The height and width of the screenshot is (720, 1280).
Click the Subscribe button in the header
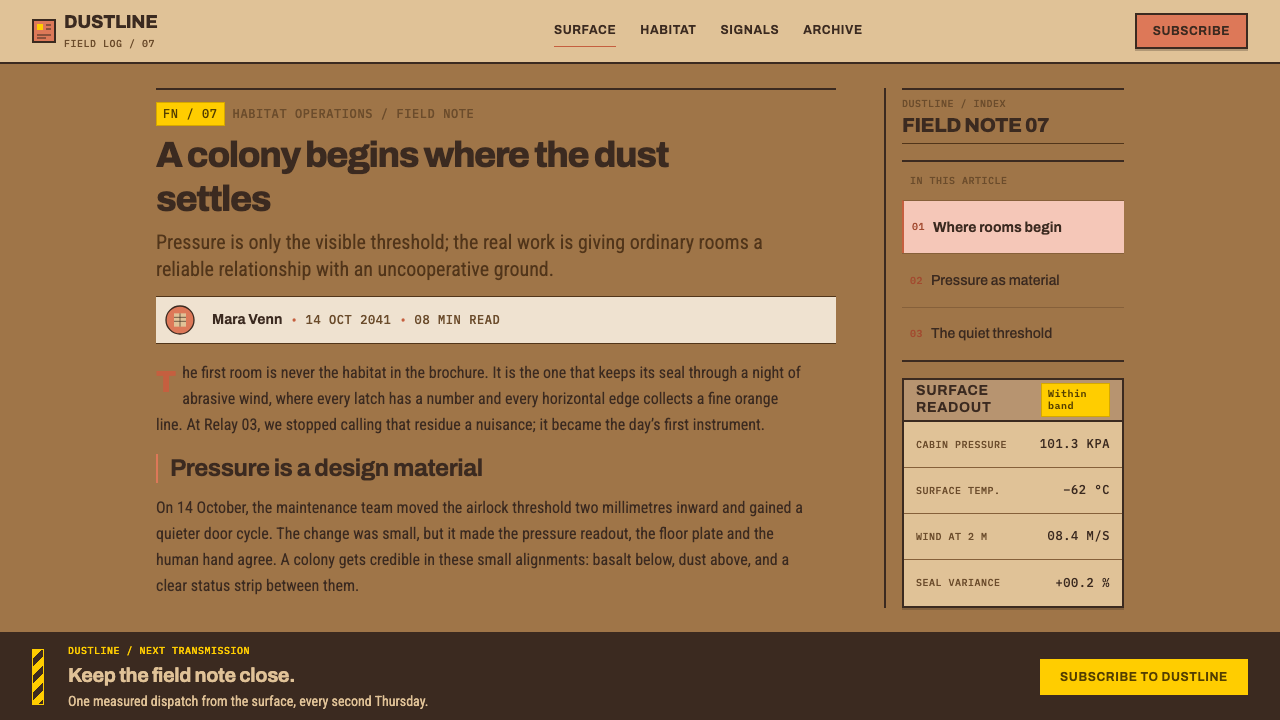pyautogui.click(x=1191, y=31)
